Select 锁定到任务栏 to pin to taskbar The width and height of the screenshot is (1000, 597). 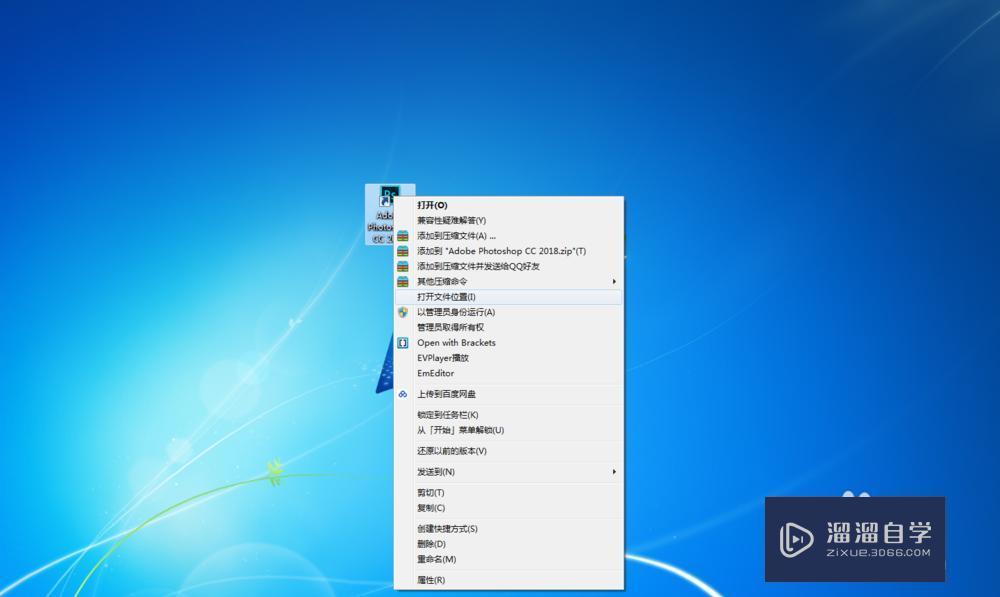click(445, 413)
